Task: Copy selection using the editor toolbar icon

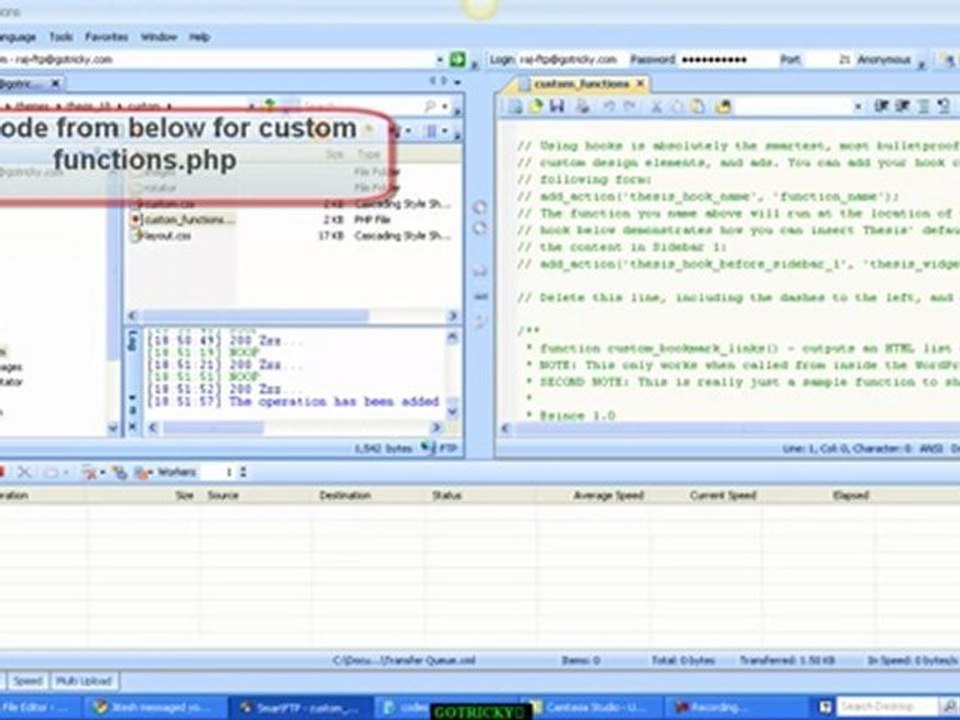Action: coord(677,107)
